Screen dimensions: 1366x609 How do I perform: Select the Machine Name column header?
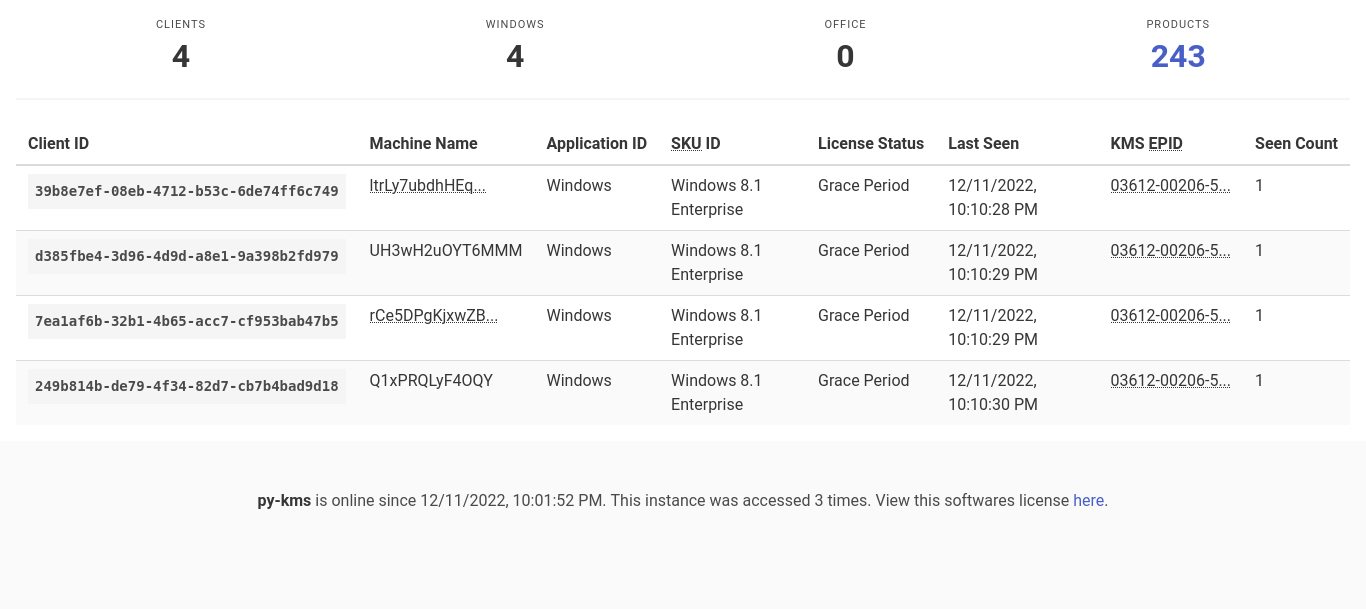(x=423, y=143)
